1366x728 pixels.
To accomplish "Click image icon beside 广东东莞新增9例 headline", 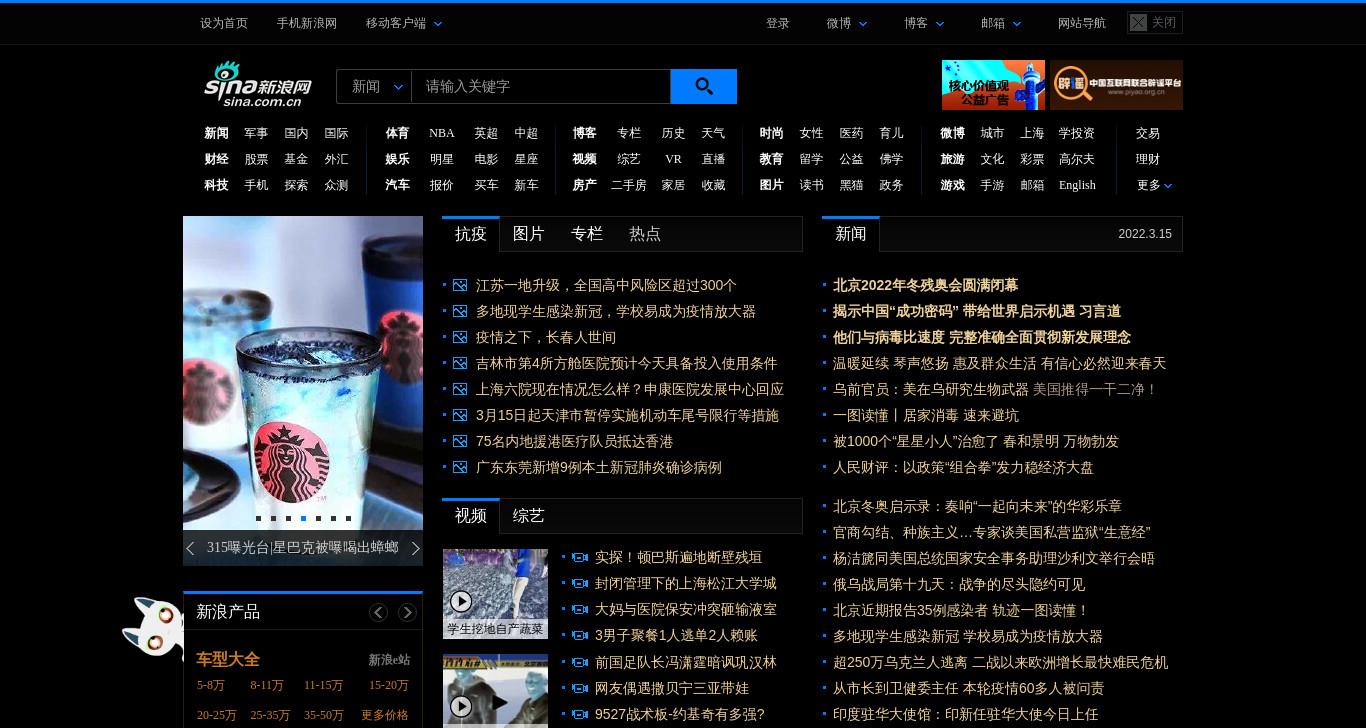I will point(460,467).
